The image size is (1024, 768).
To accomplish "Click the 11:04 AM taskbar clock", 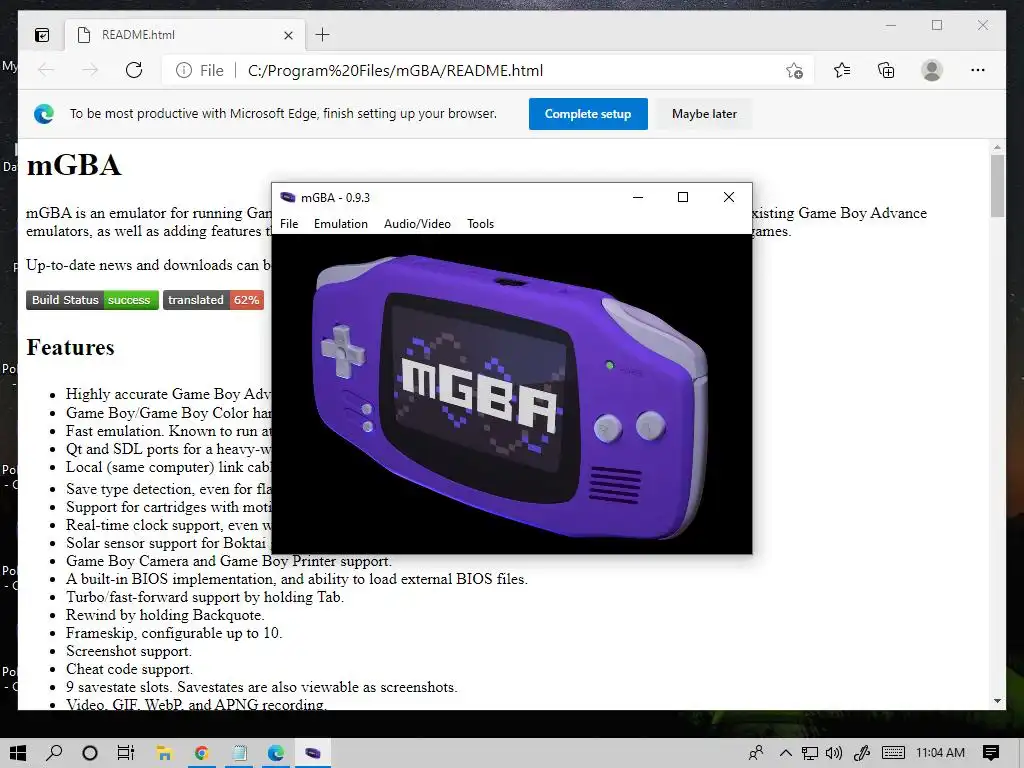I will 940,753.
